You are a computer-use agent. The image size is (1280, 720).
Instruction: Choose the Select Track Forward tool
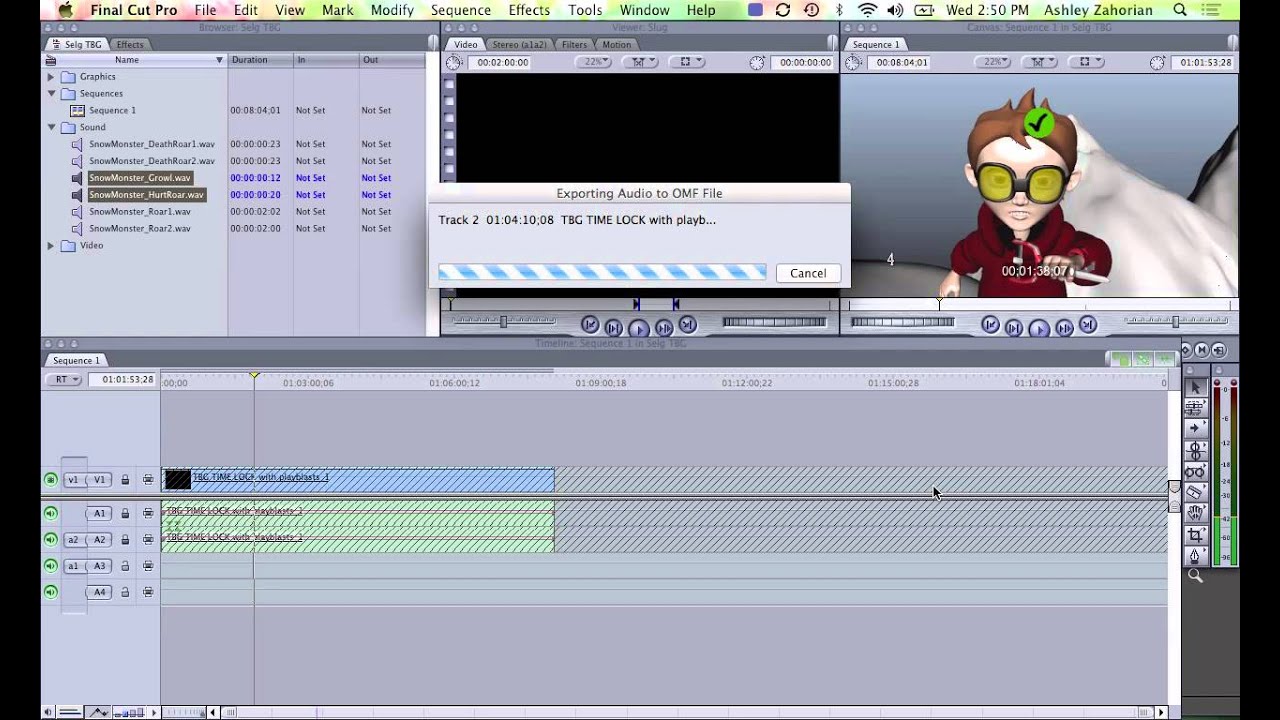click(1194, 428)
